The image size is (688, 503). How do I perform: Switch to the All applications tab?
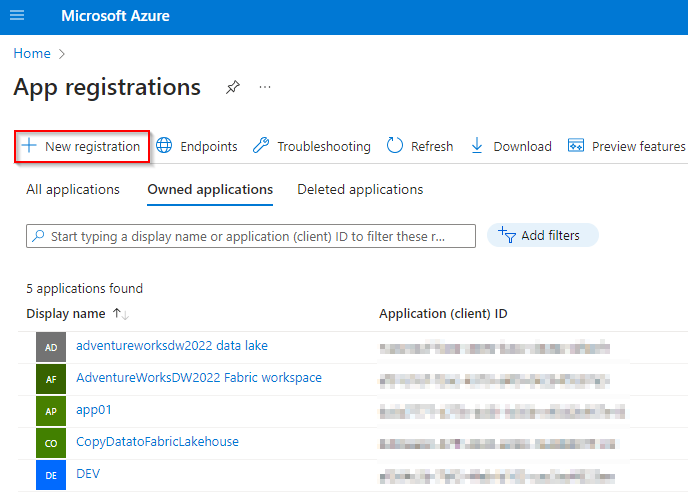pyautogui.click(x=73, y=190)
